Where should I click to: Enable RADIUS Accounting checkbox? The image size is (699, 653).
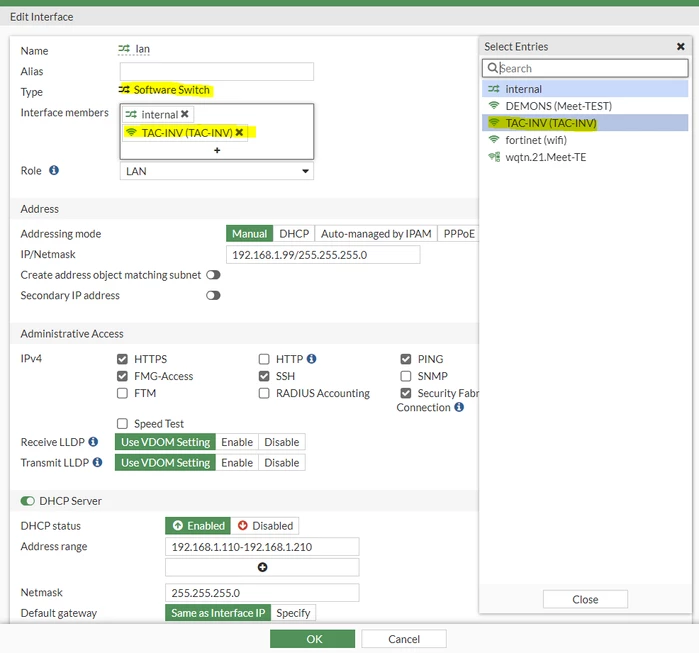click(x=264, y=393)
